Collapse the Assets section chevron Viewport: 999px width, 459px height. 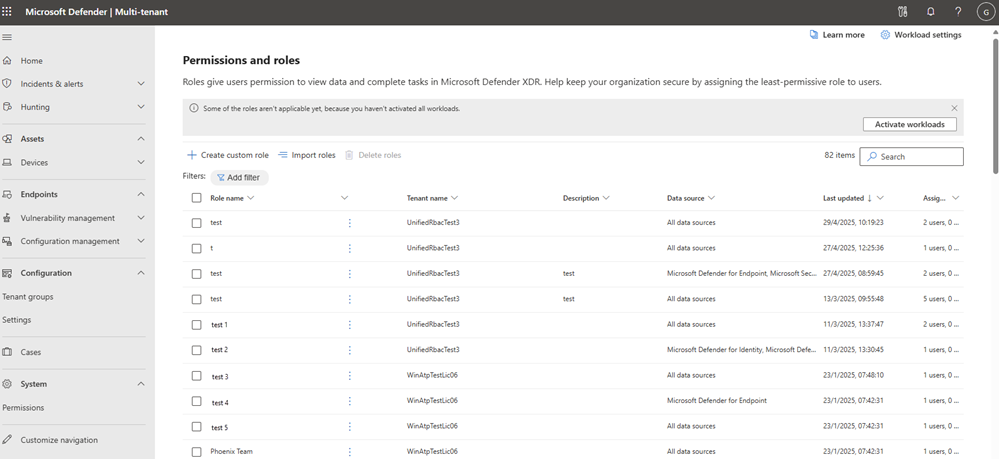pyautogui.click(x=141, y=139)
